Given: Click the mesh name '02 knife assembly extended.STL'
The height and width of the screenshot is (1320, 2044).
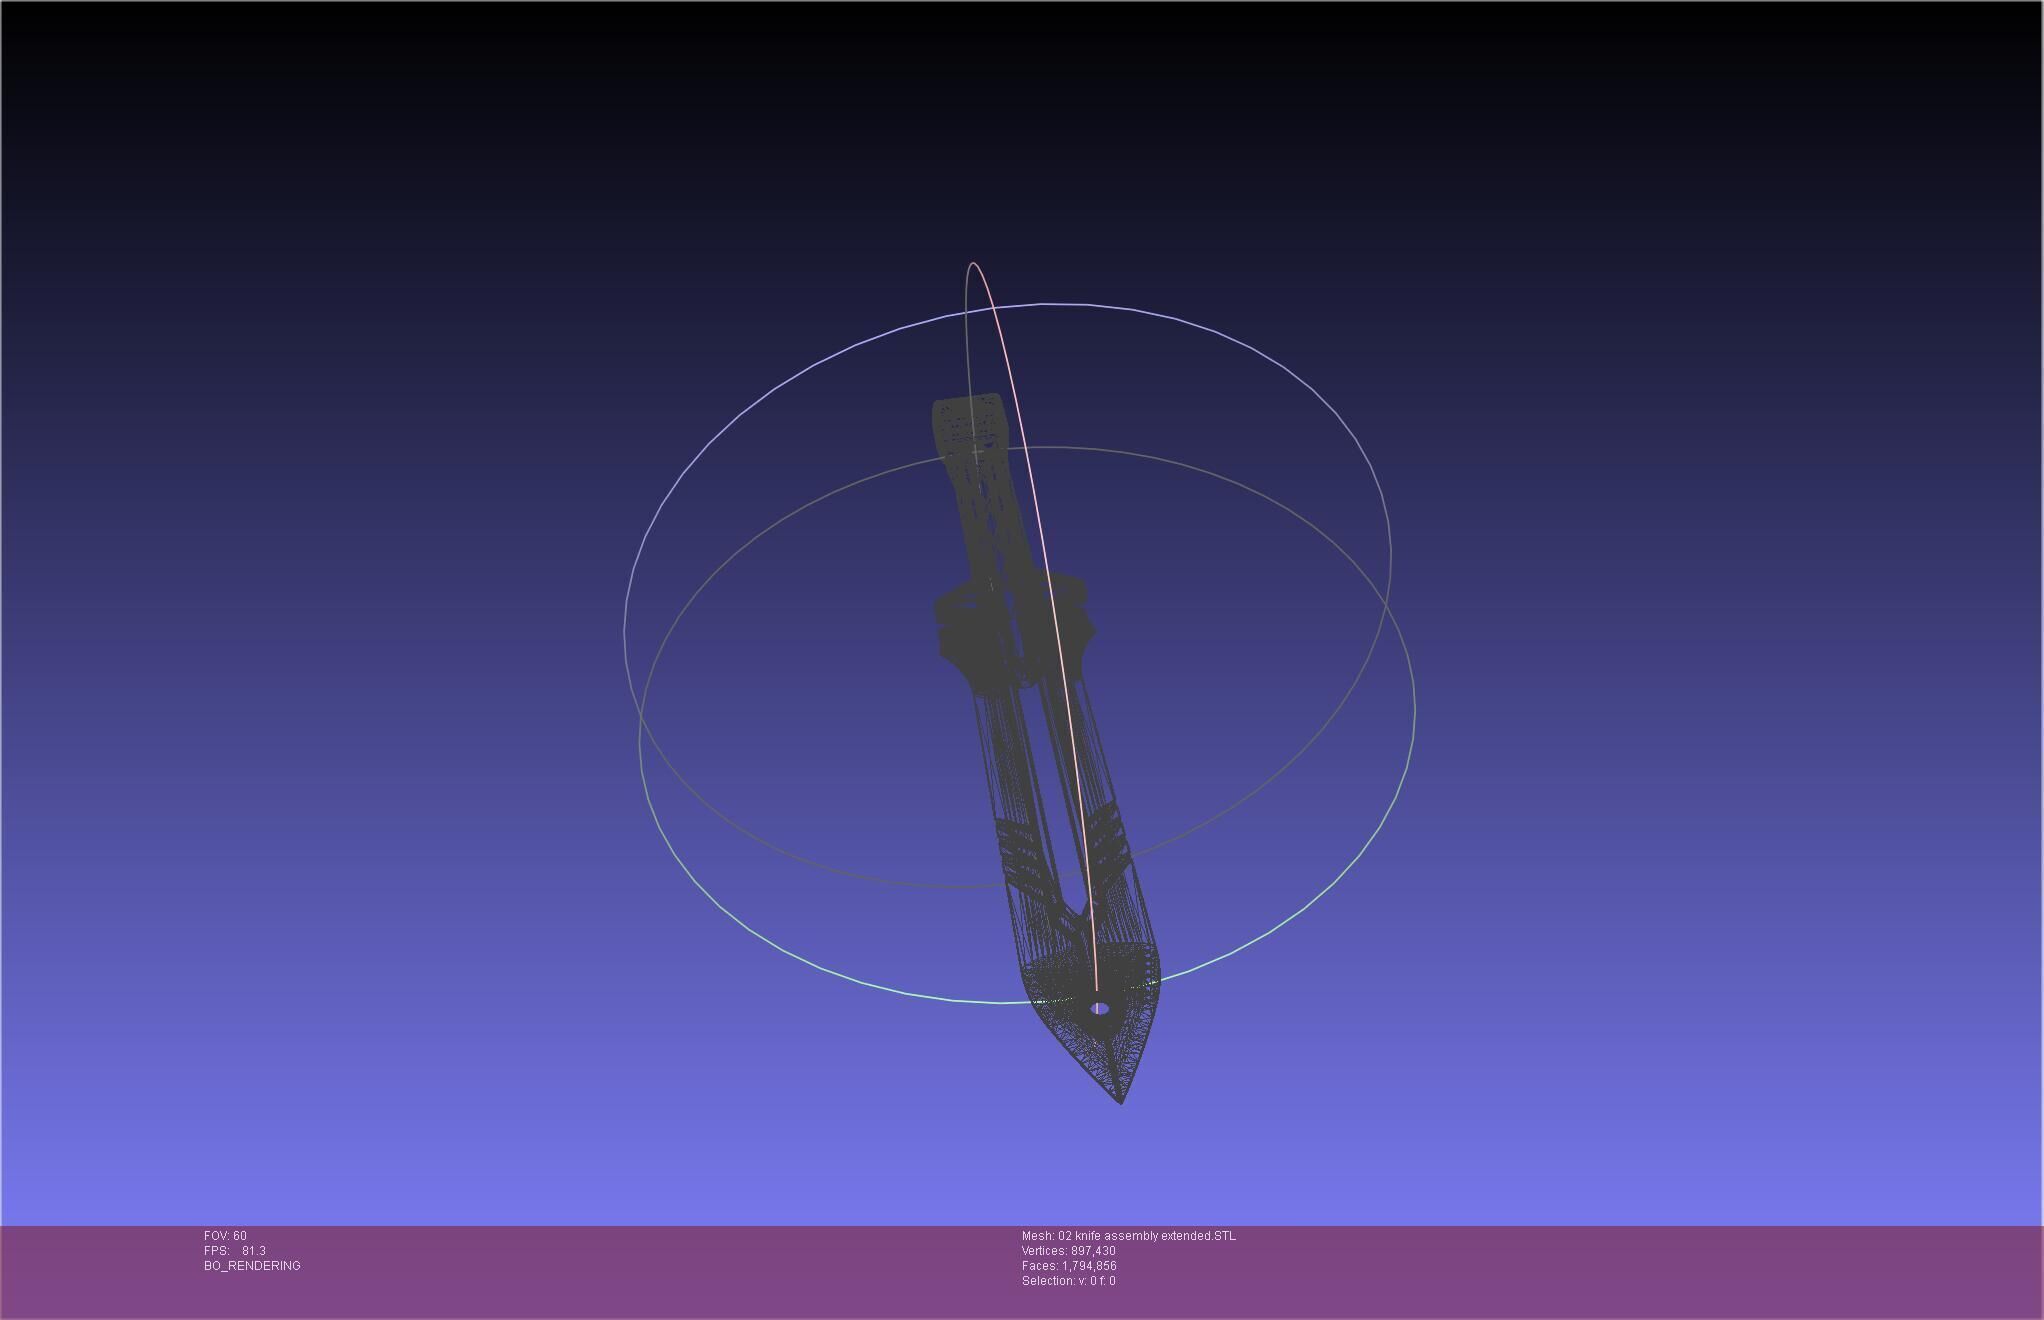Looking at the screenshot, I should (x=1147, y=1236).
